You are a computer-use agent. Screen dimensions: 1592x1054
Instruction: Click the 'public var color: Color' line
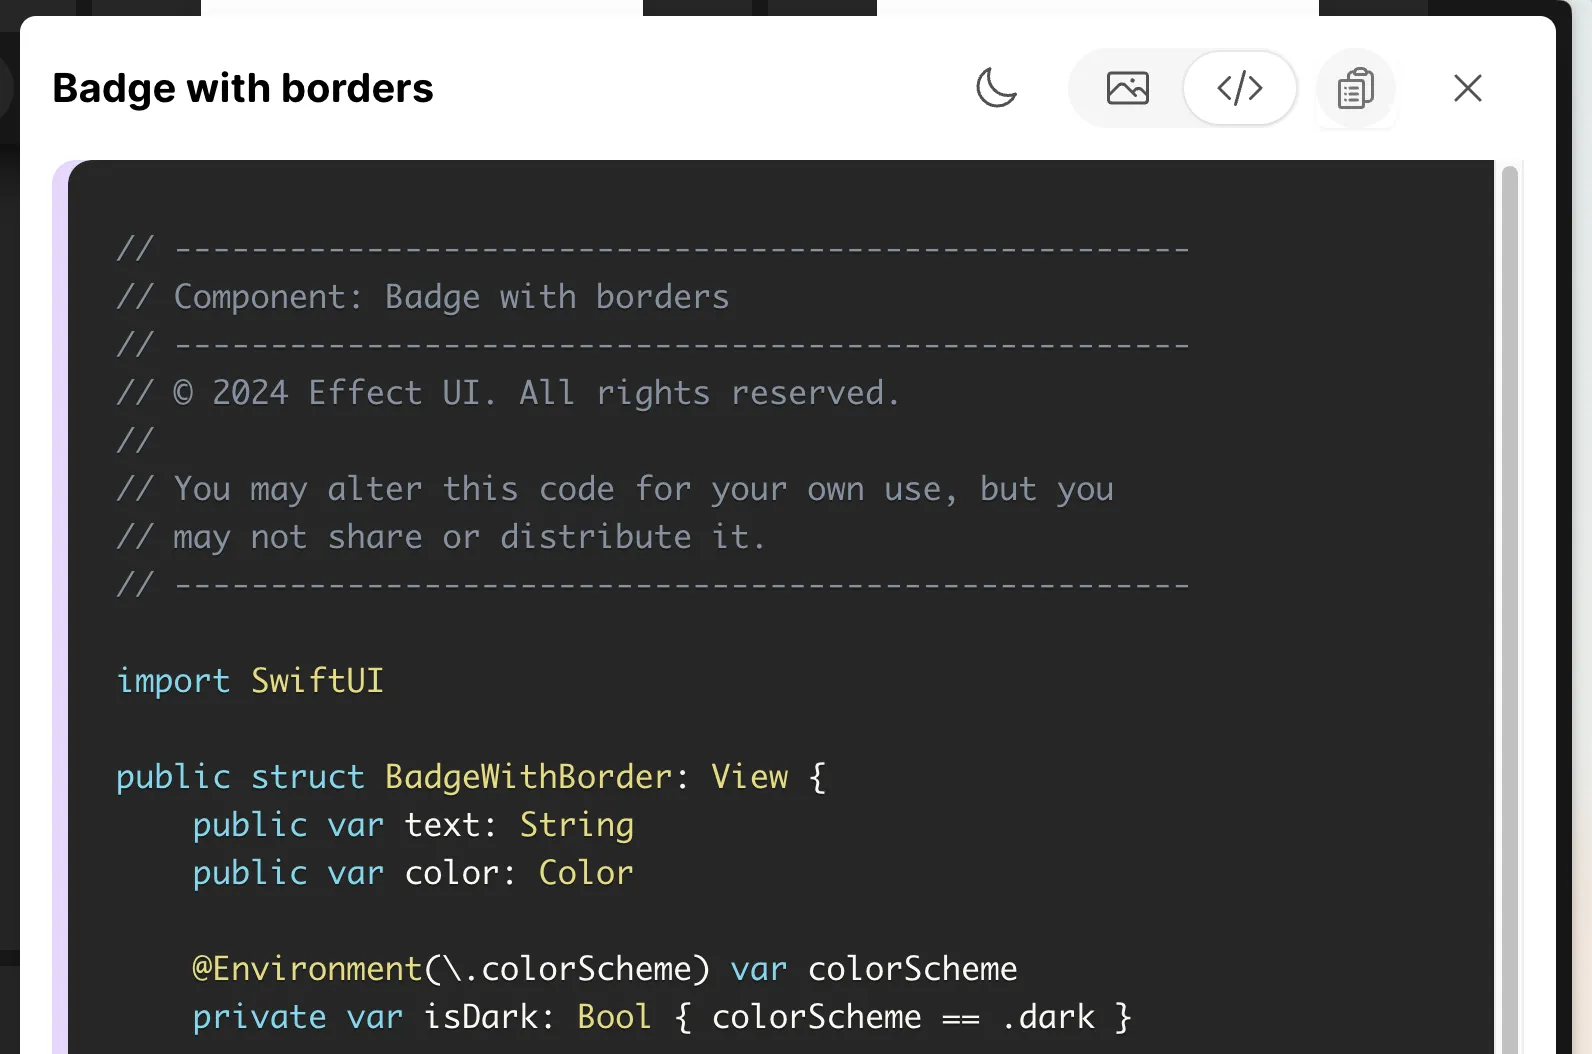click(413, 873)
